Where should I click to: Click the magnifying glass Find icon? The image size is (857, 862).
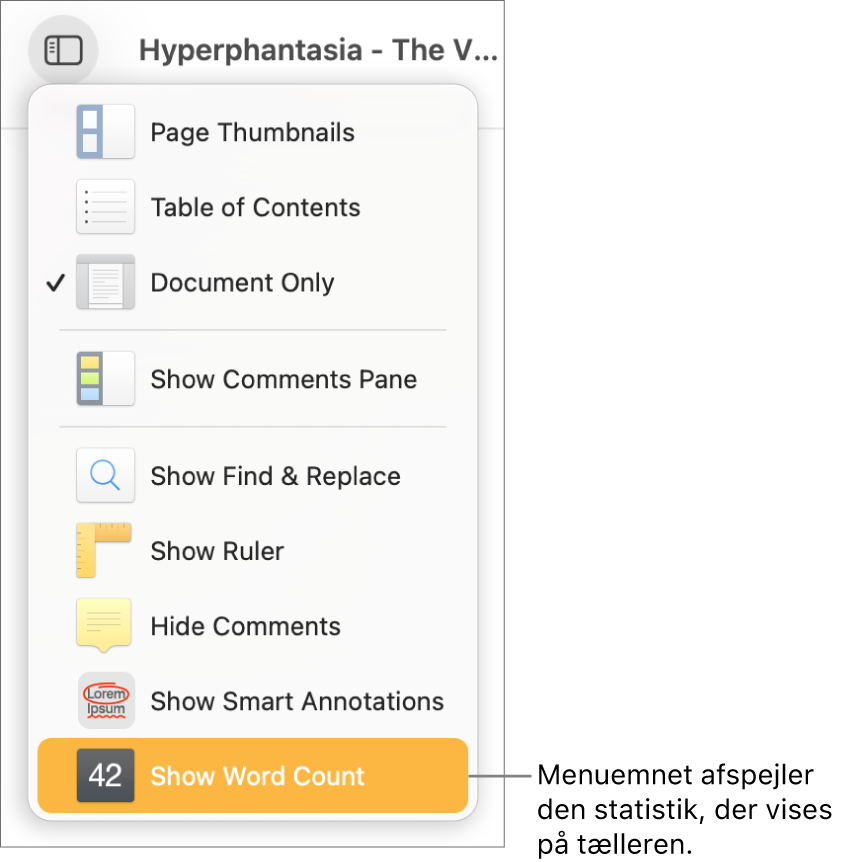(105, 476)
